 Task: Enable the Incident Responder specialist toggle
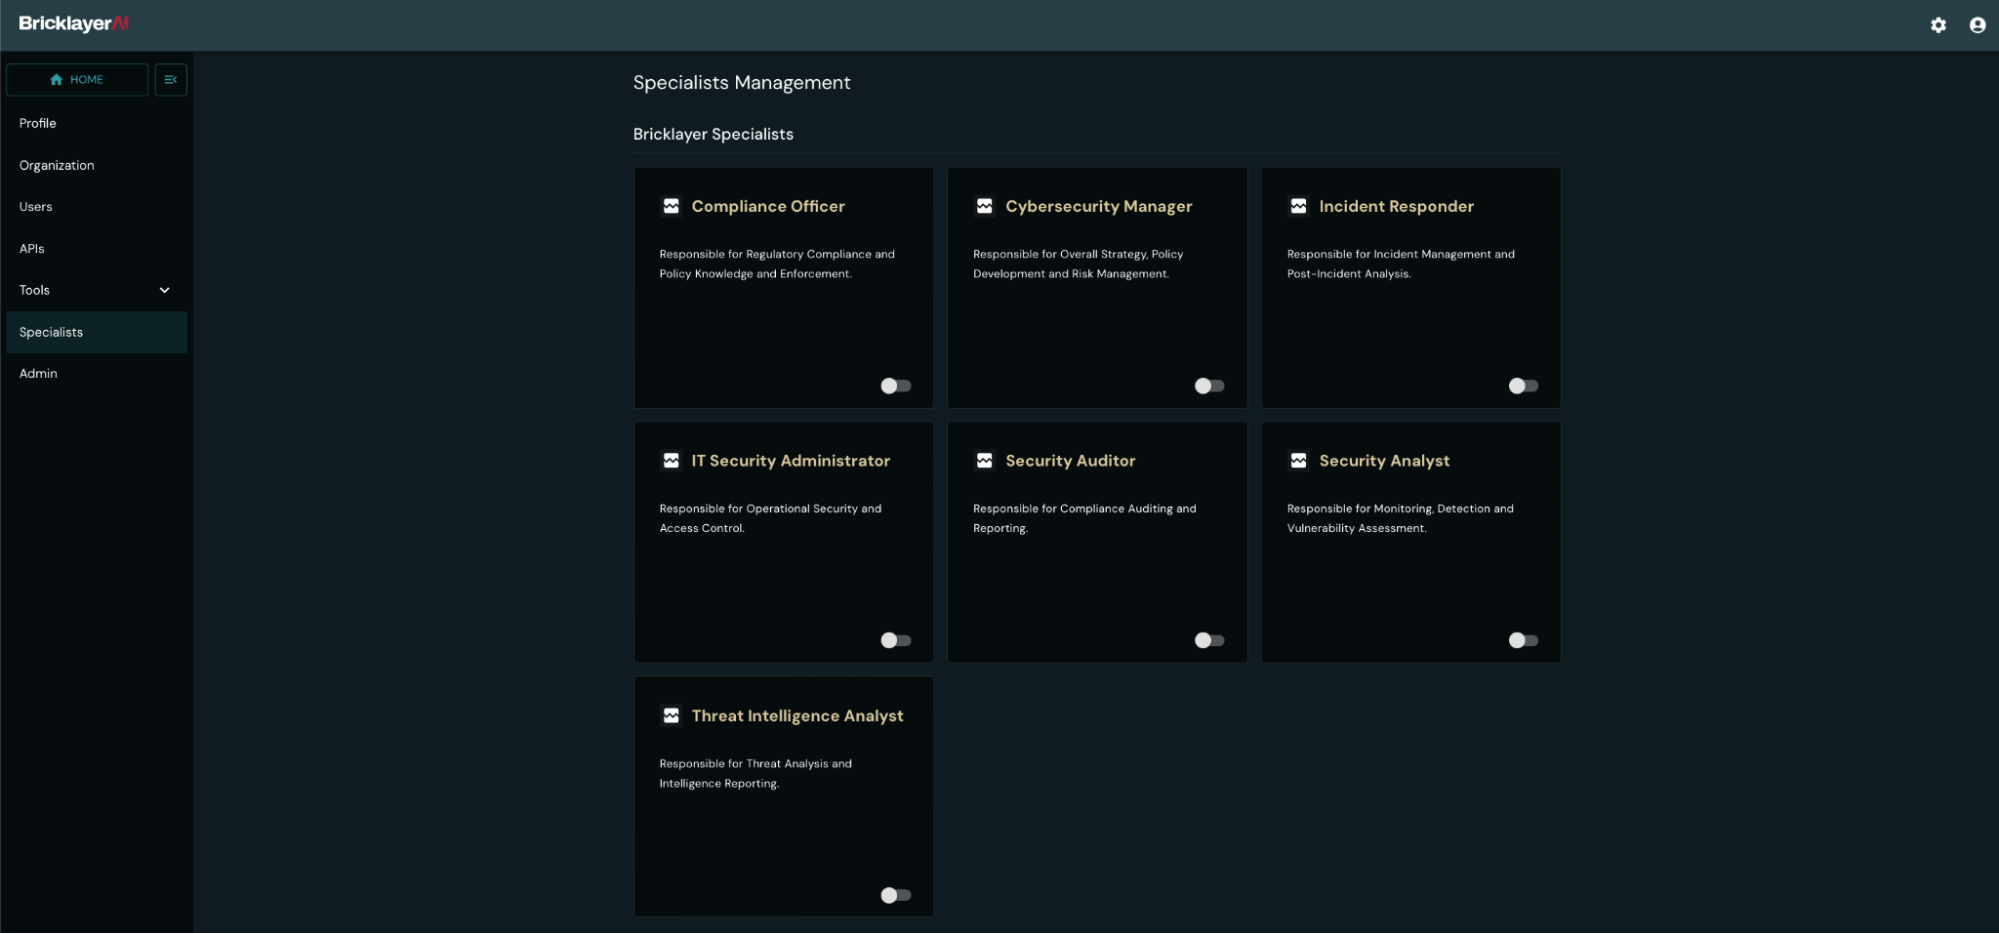pos(1523,386)
